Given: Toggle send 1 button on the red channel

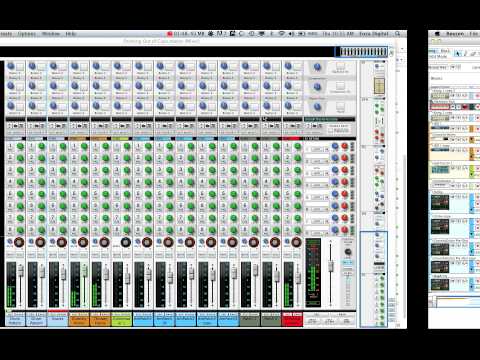Looking at the screenshot, I should pyautogui.click(x=288, y=146).
